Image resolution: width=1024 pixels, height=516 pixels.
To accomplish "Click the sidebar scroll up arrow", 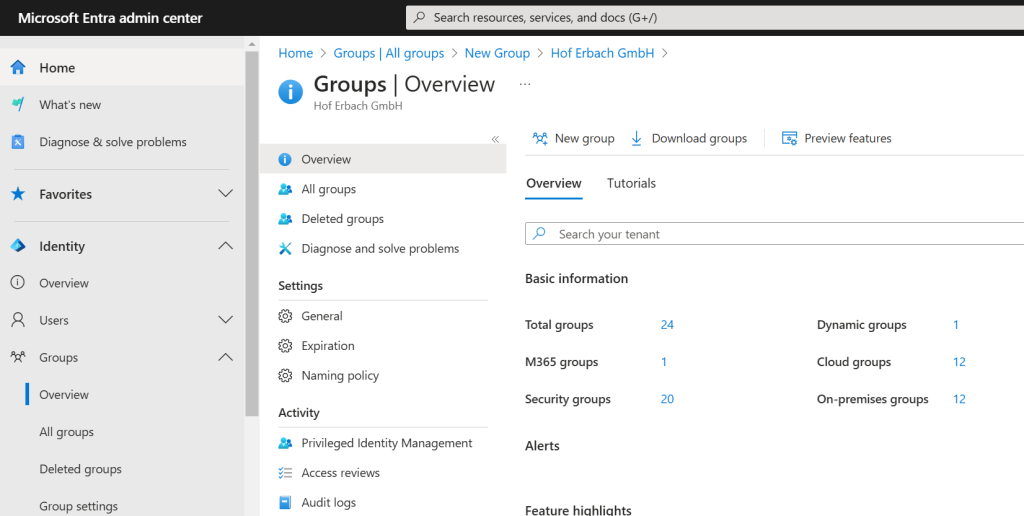I will point(252,44).
